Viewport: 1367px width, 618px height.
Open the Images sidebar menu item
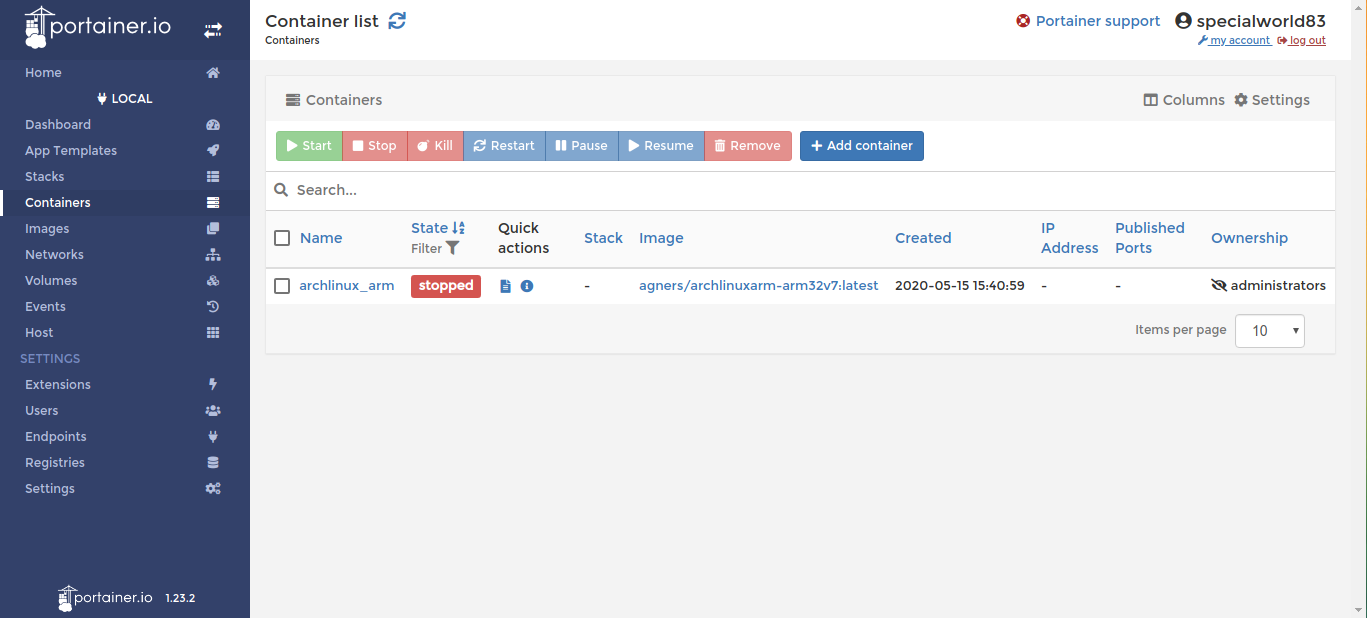47,229
